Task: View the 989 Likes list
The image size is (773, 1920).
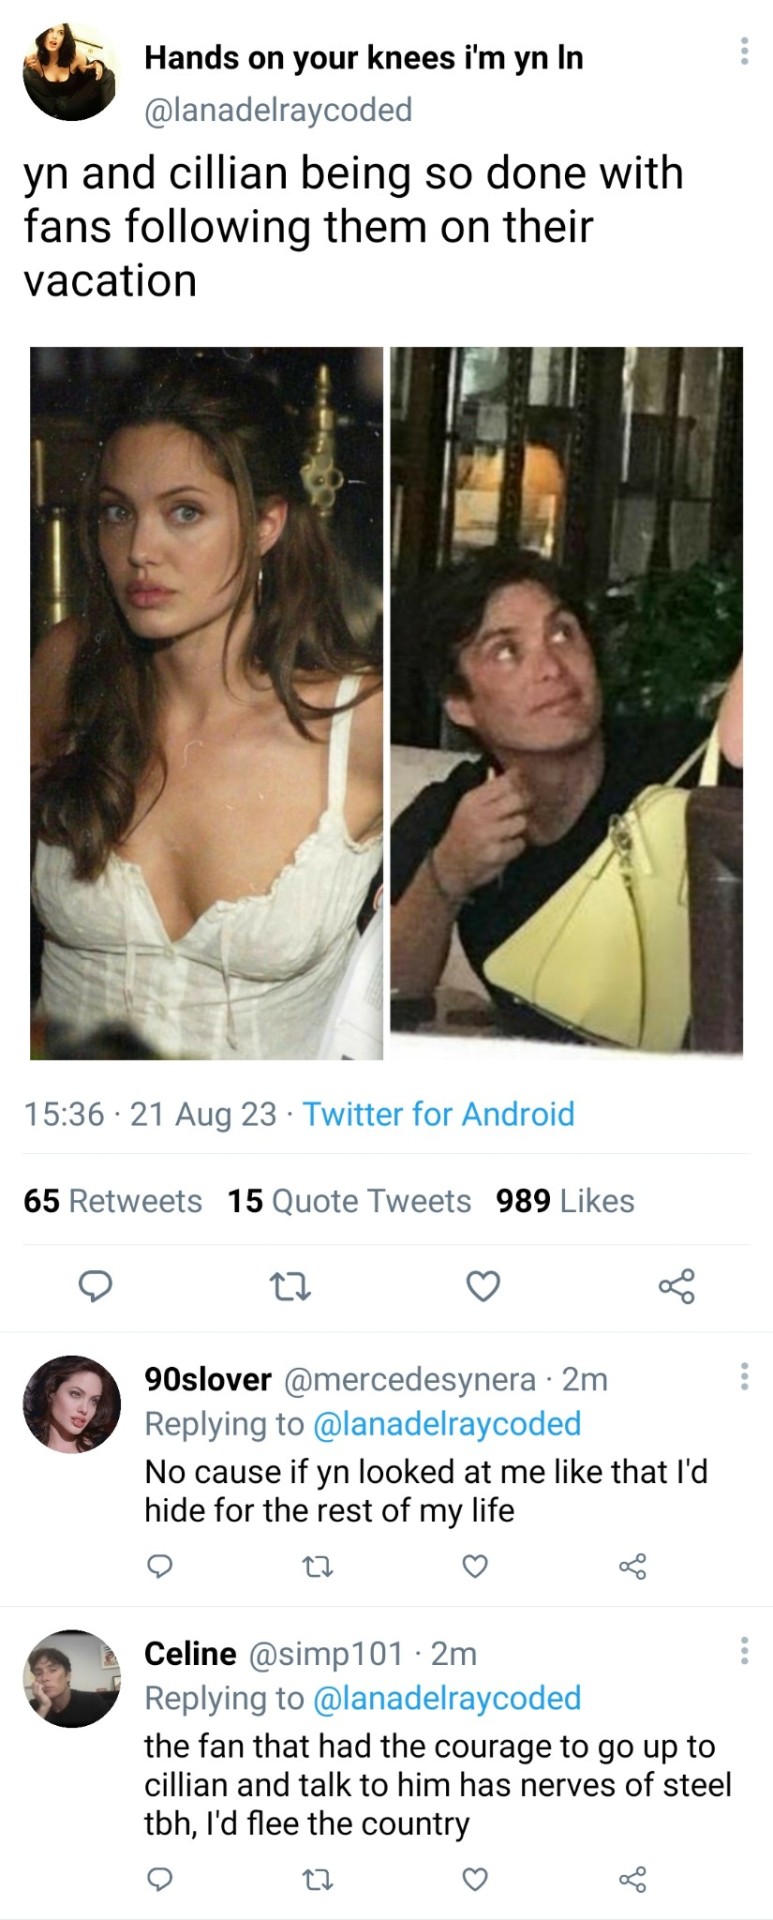Action: 565,1200
